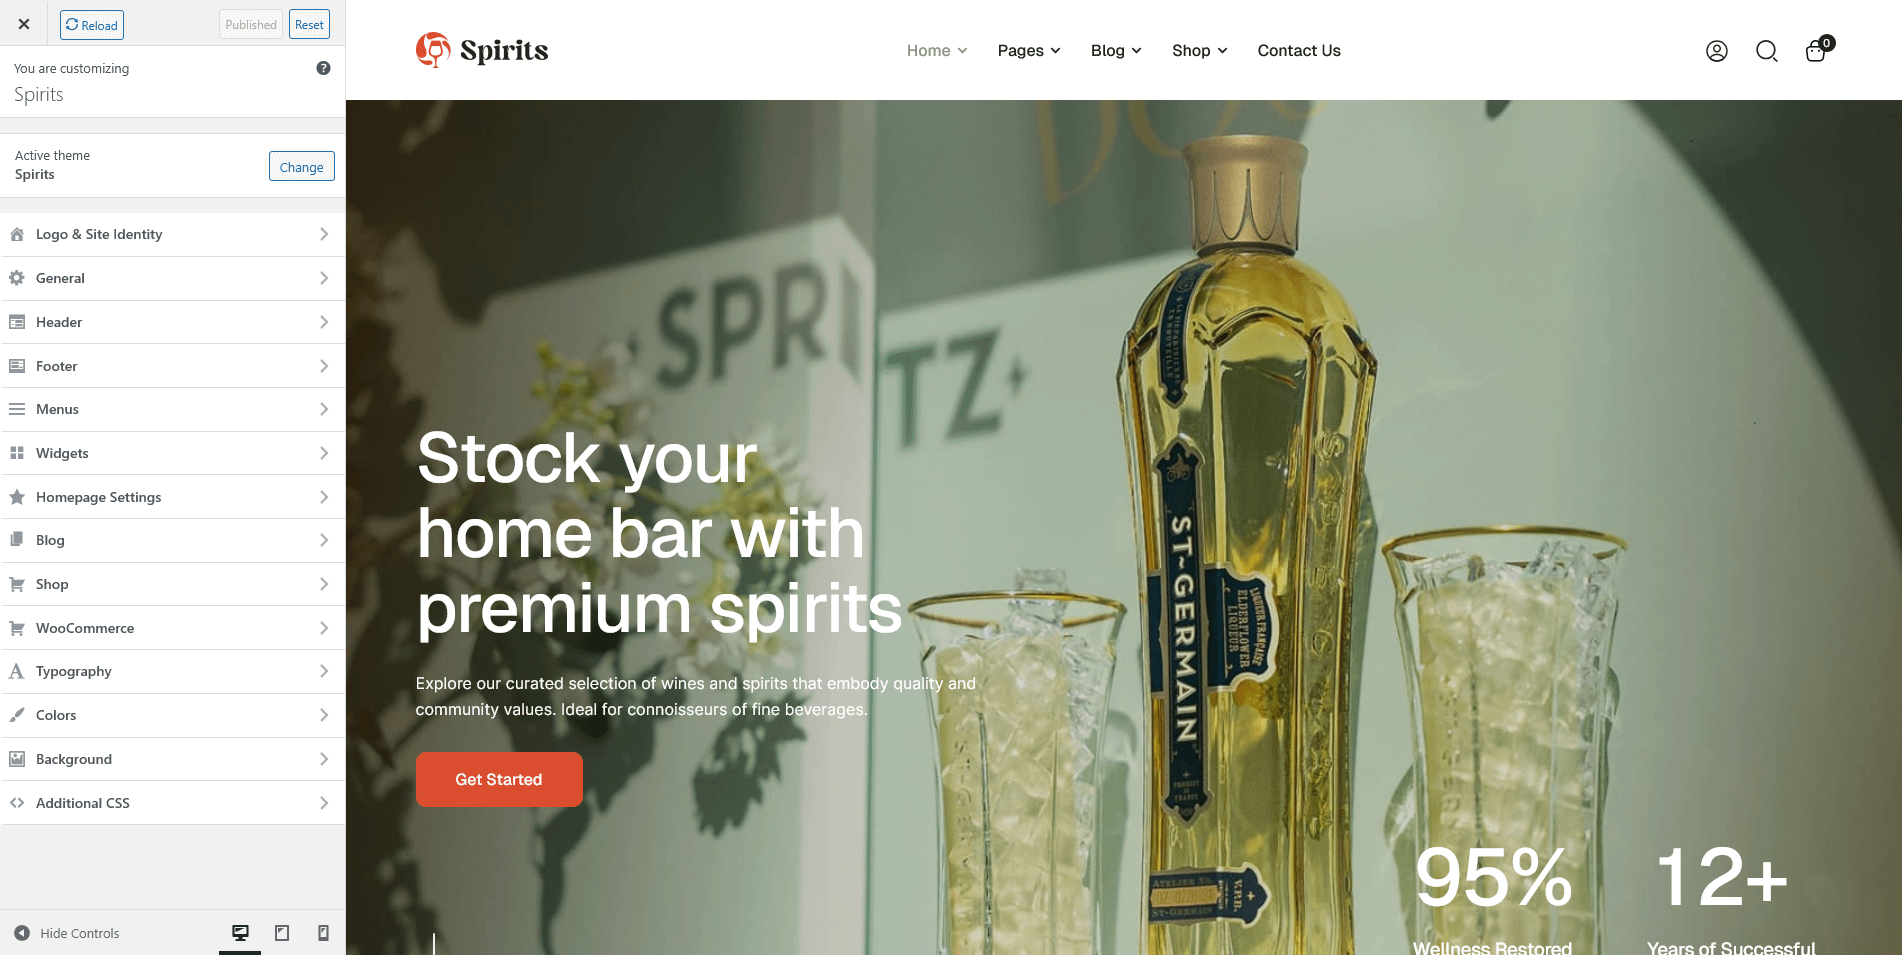Click the Spirits site logo
This screenshot has width=1902, height=955.
click(x=482, y=50)
